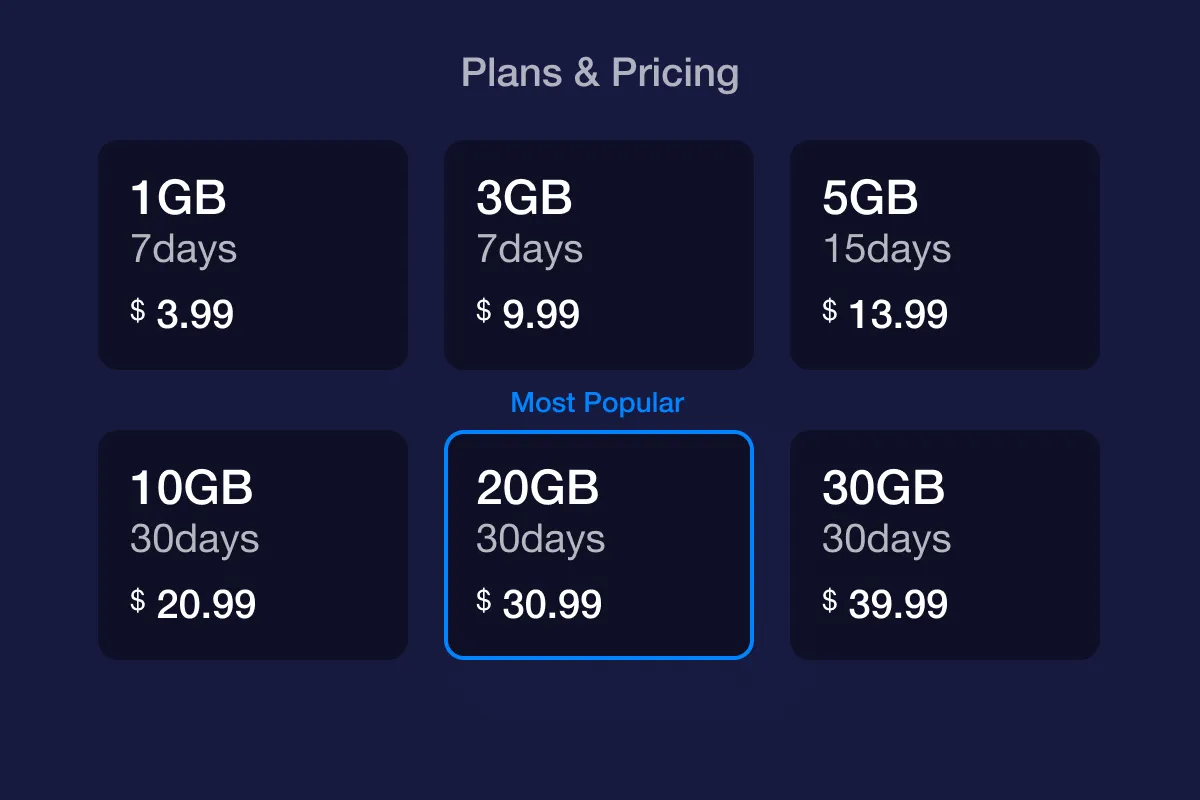1200x800 pixels.
Task: Click the $20.99 price
Action: (194, 604)
